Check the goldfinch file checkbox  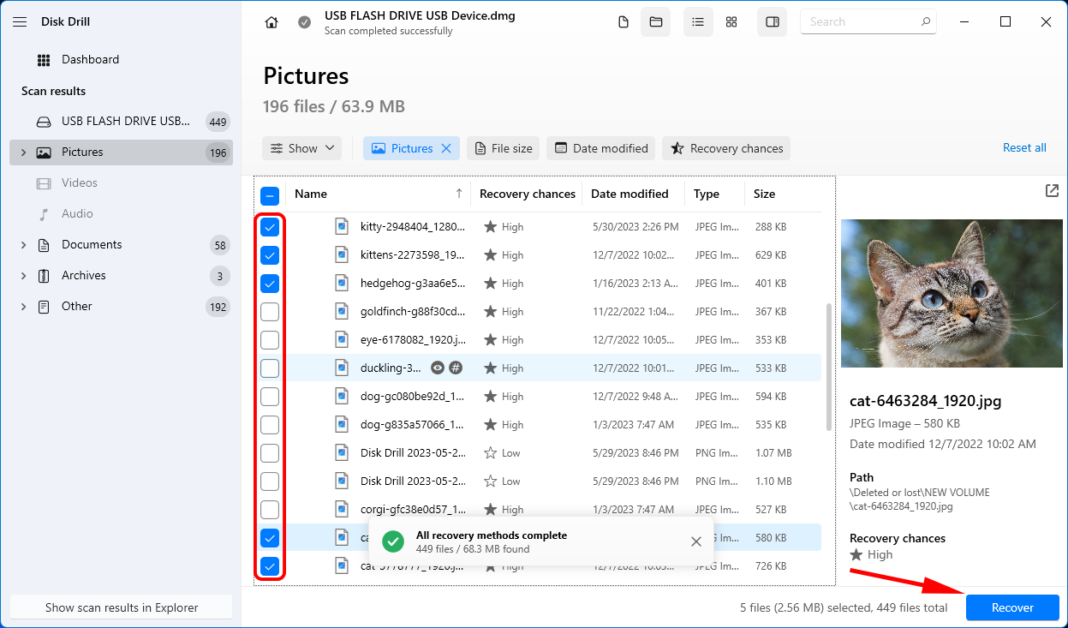click(270, 312)
